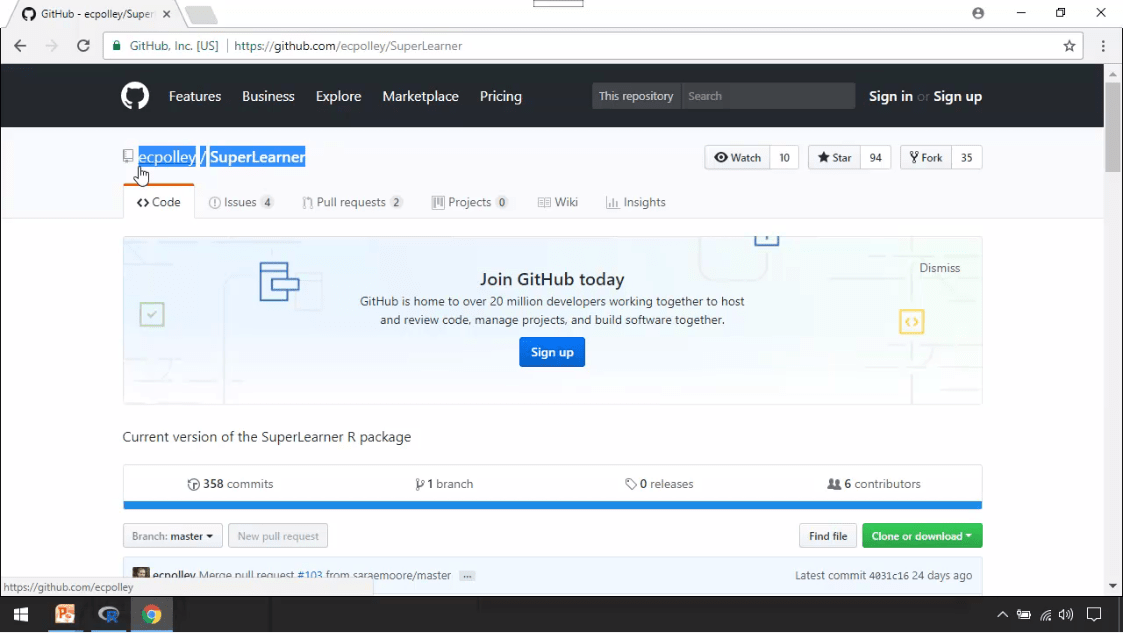The height and width of the screenshot is (633, 1123).
Task: Switch to Pull requests tab
Action: pyautogui.click(x=352, y=202)
